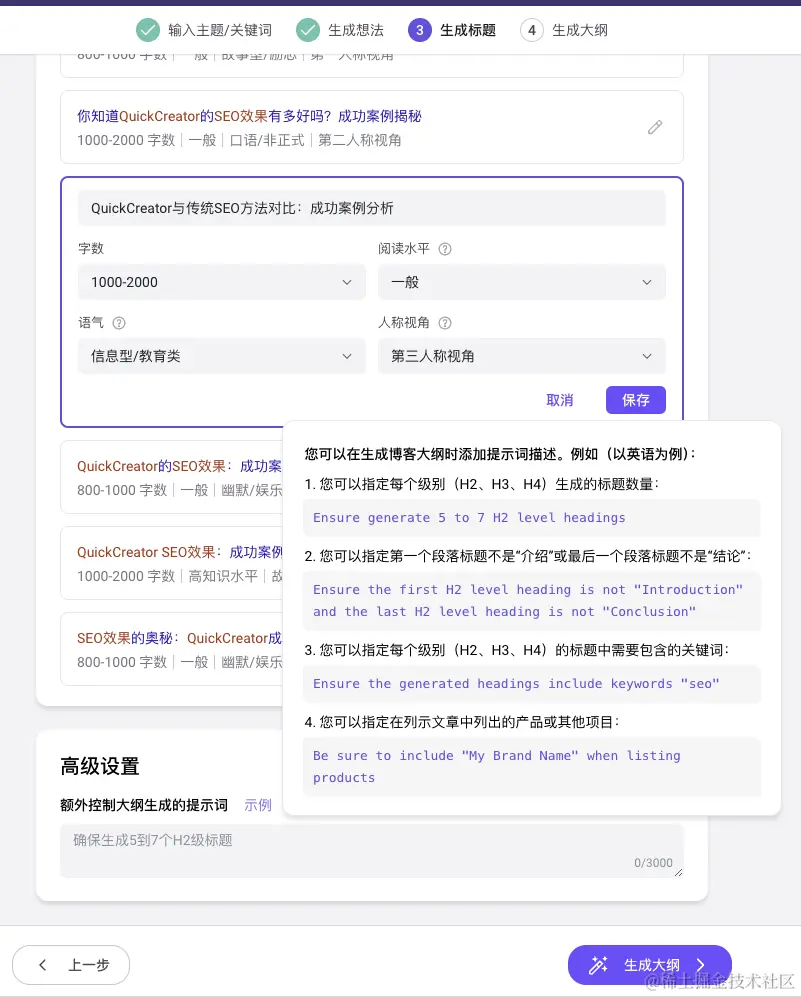
Task: Select title card starting QuickCreator的SEO效果：成功案
Action: tap(172, 477)
